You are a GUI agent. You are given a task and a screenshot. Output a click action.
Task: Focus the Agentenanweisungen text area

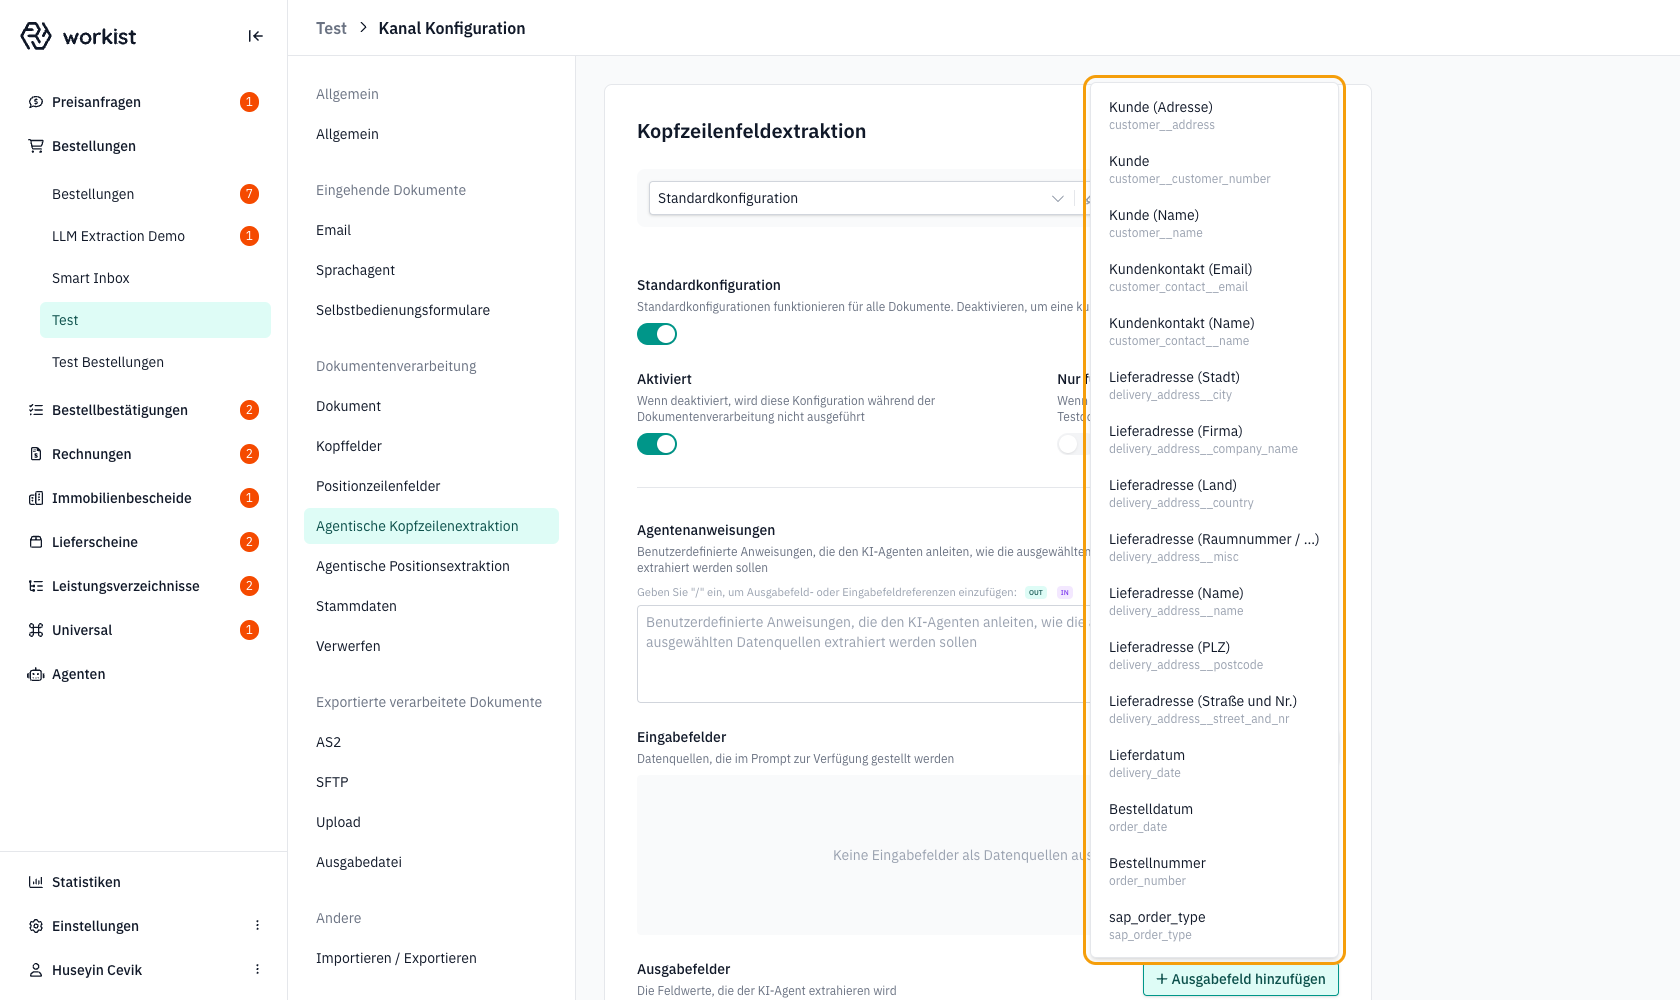pyautogui.click(x=862, y=654)
